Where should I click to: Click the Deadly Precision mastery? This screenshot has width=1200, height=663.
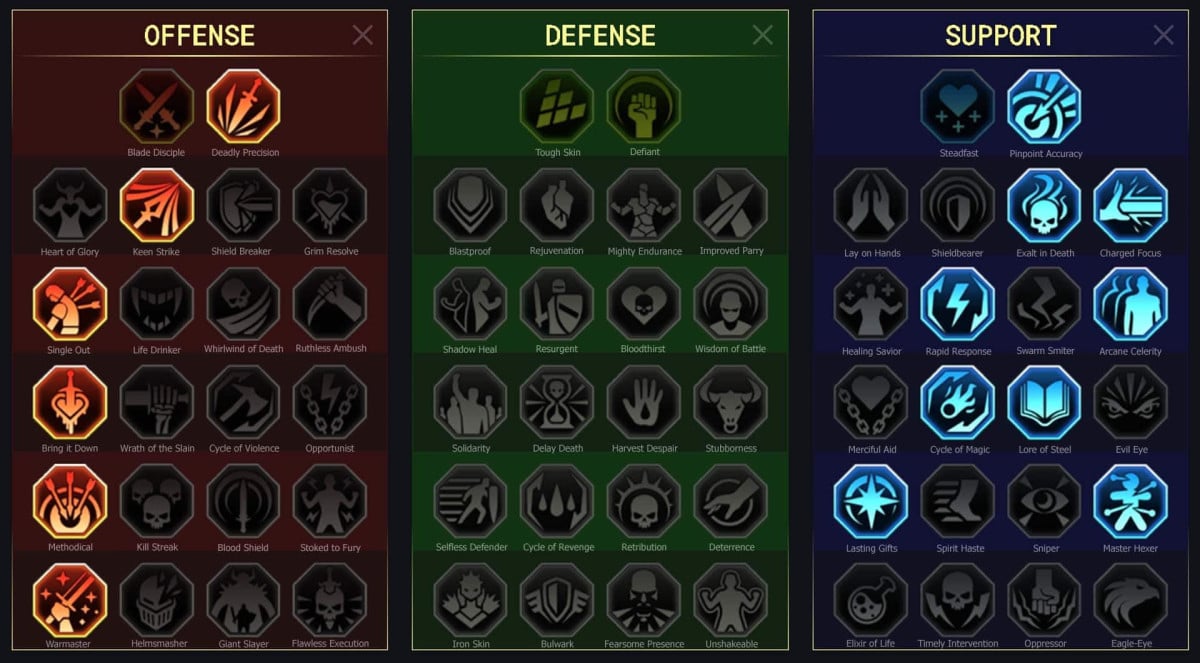coord(244,106)
